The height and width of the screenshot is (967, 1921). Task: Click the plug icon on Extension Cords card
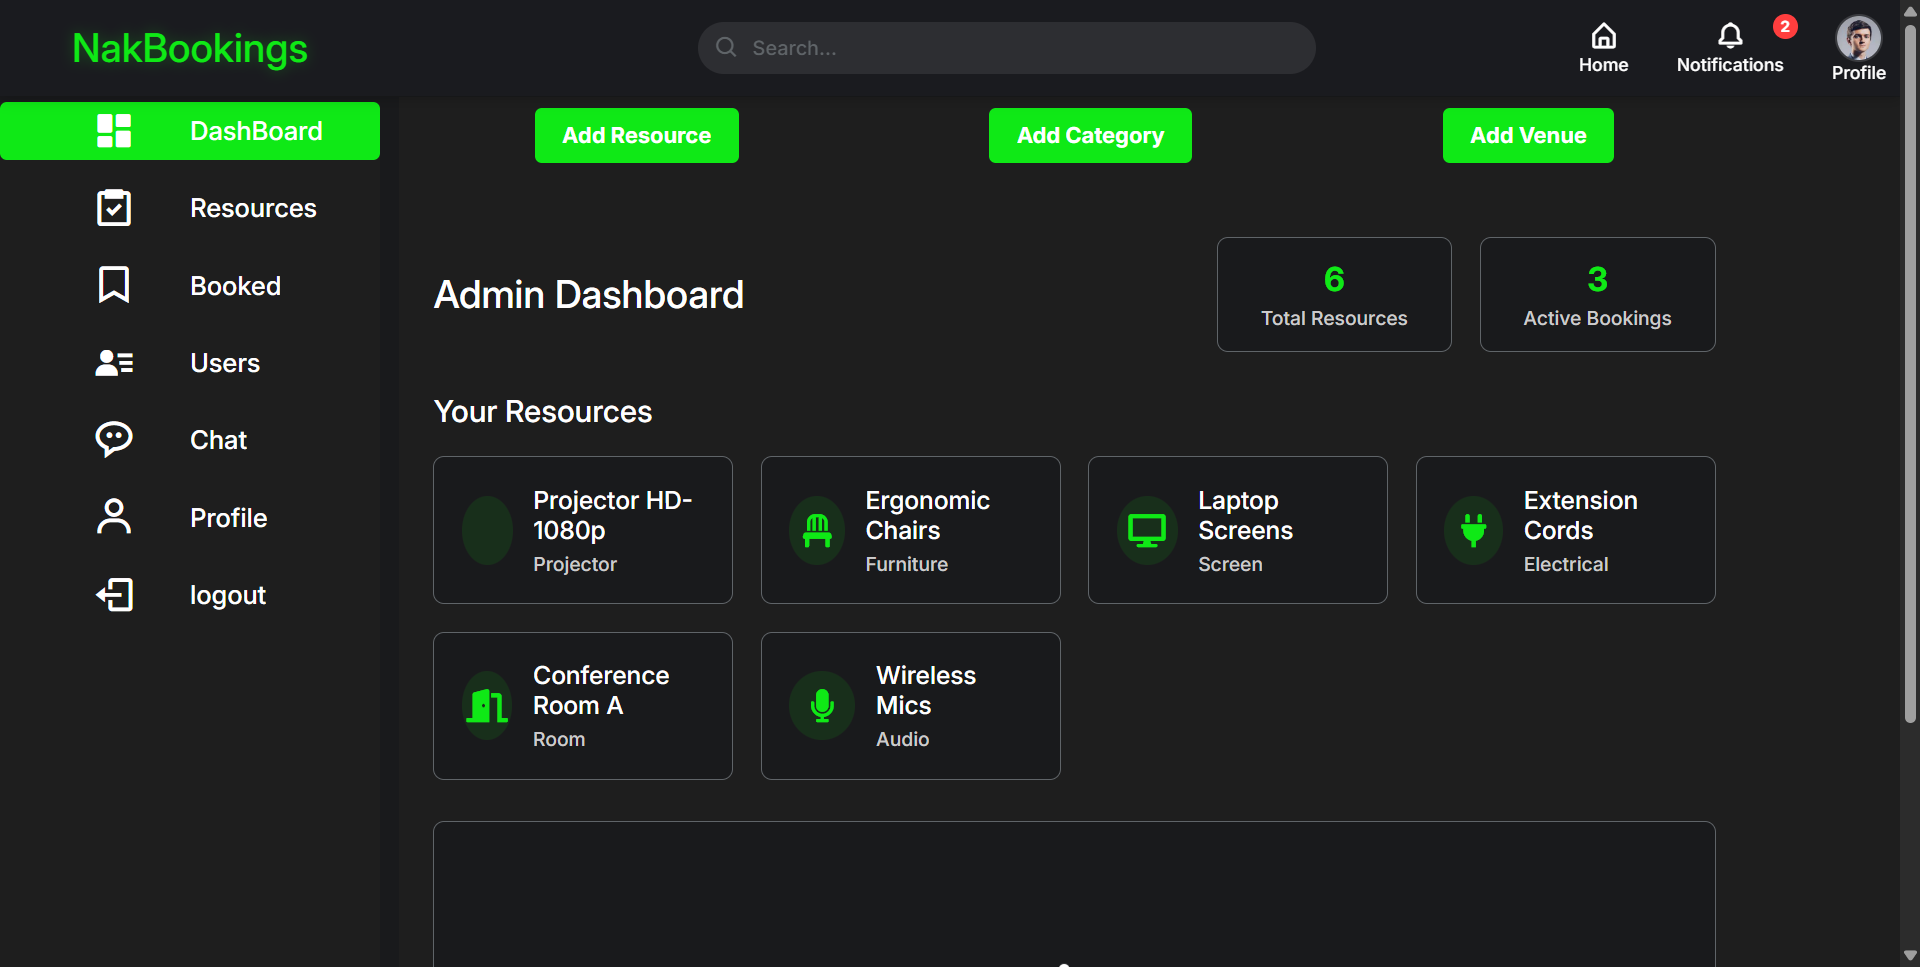1473,530
